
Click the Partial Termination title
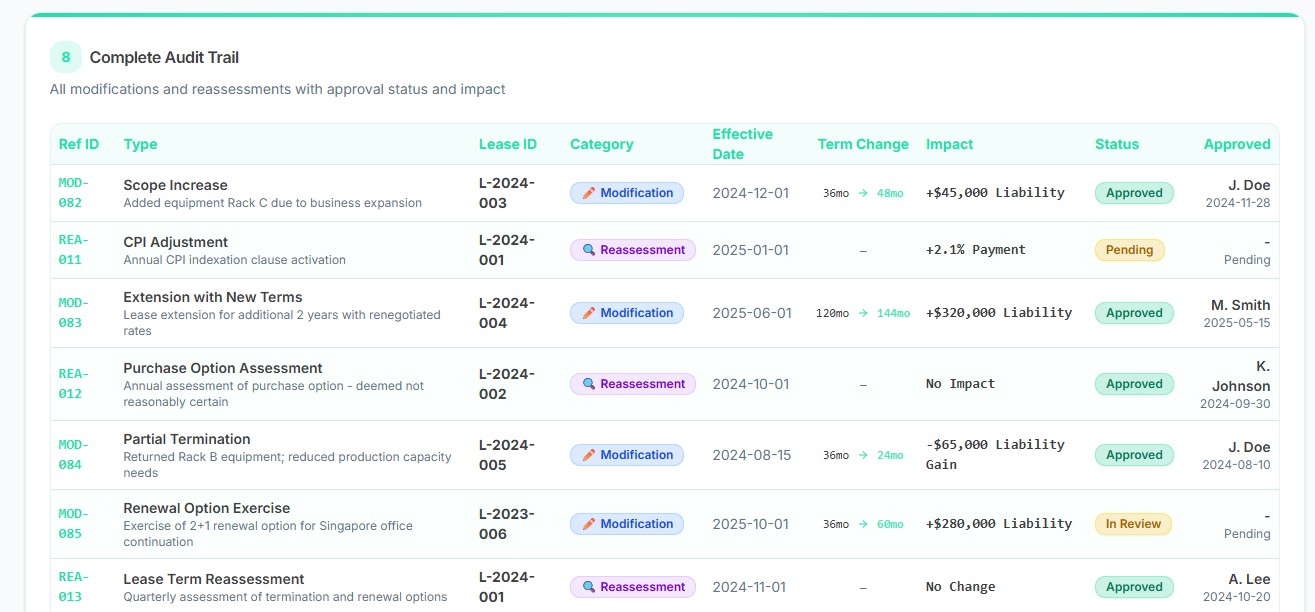187,439
